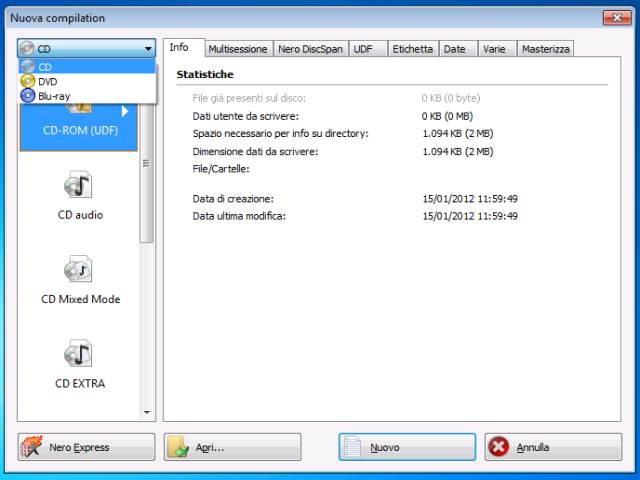This screenshot has width=640, height=480.
Task: Switch to the UDF tab
Action: coord(366,49)
